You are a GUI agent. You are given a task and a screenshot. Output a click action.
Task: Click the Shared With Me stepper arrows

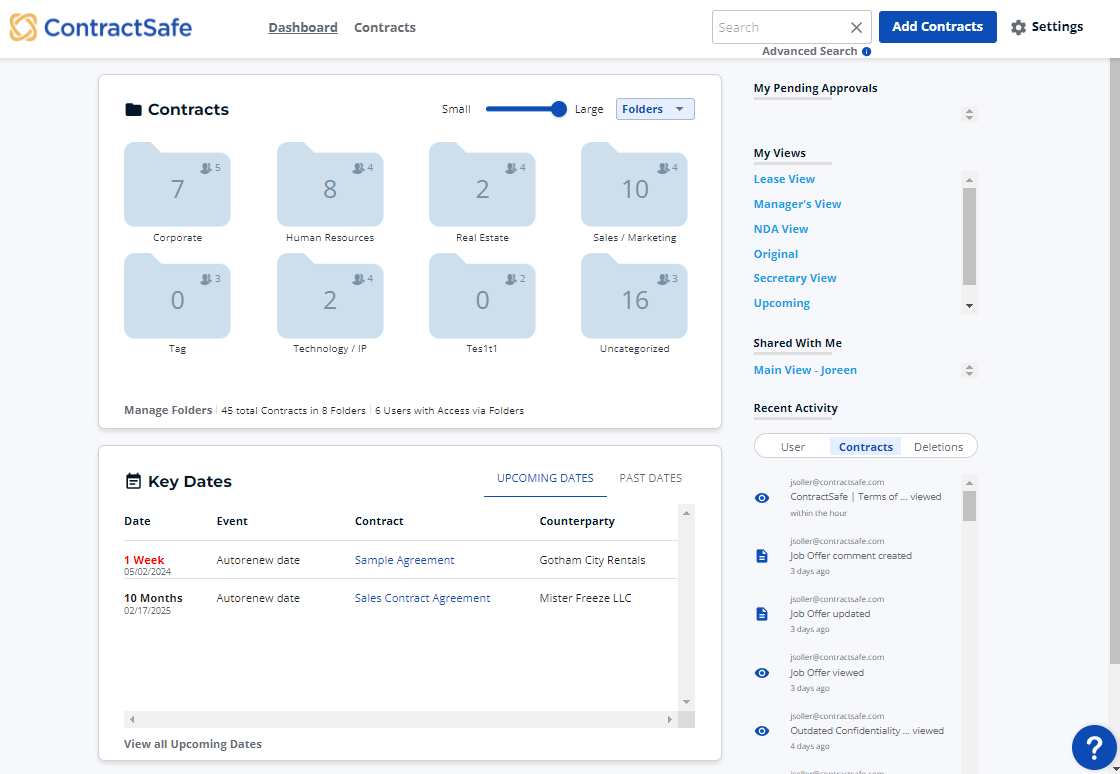tap(969, 371)
